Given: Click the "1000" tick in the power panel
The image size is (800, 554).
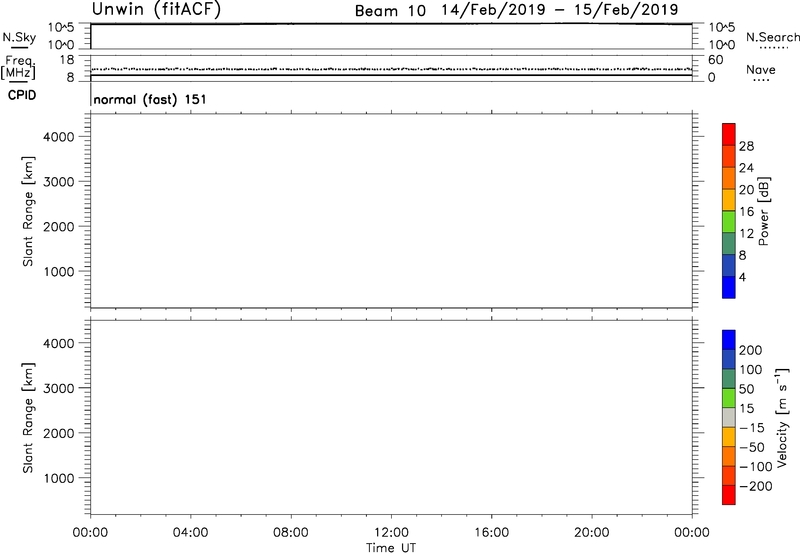Looking at the screenshot, I should [59, 271].
